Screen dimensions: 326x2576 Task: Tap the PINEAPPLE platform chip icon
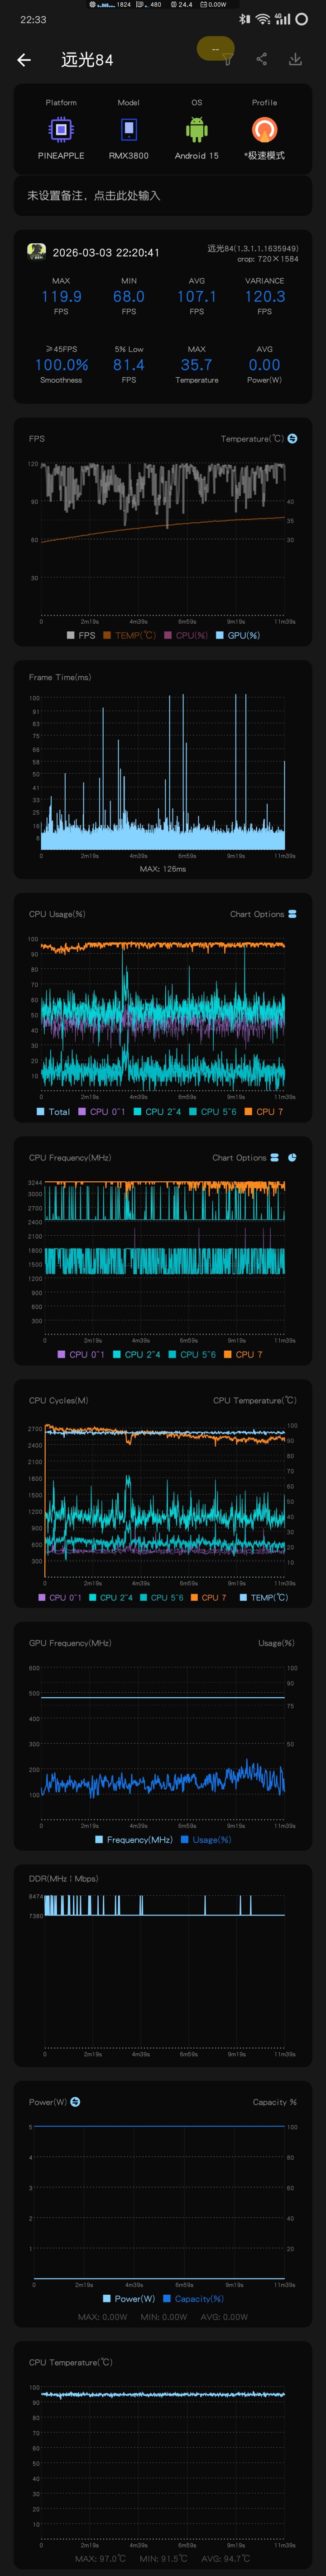(61, 129)
